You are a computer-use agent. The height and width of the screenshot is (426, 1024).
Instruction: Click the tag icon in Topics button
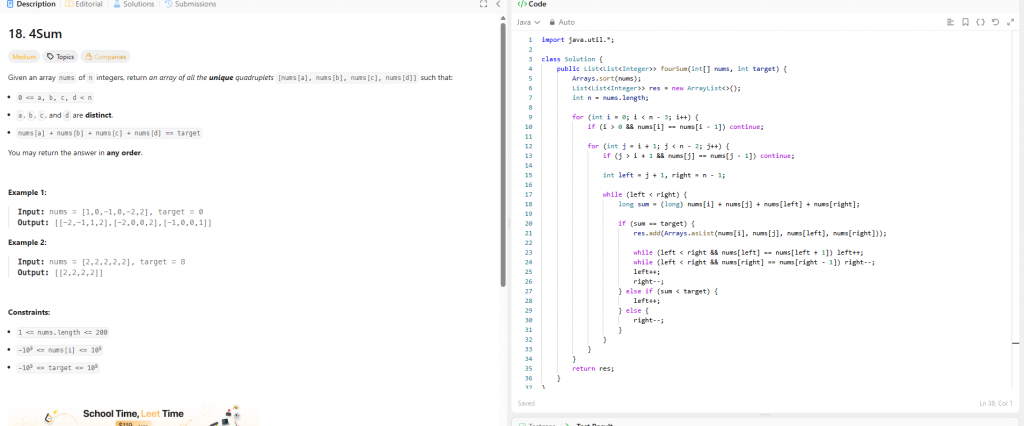click(x=50, y=57)
